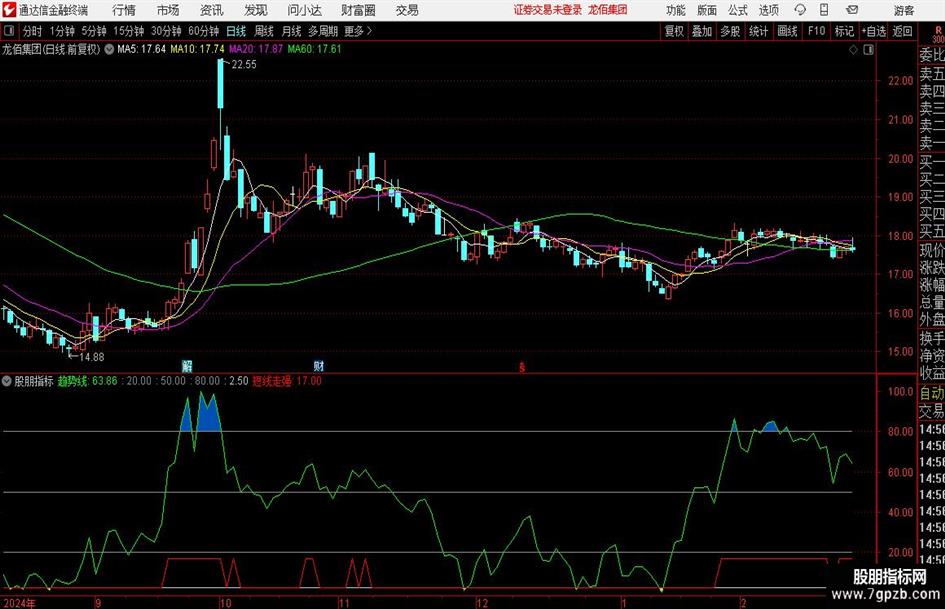The height and width of the screenshot is (609, 945).
Task: Open the F10 company info button
Action: coord(816,31)
